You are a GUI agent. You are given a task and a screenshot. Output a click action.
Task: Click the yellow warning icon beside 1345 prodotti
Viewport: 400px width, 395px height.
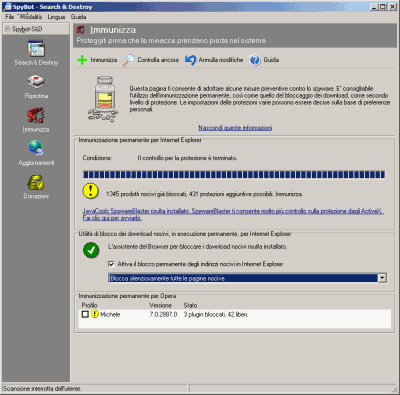pyautogui.click(x=90, y=191)
